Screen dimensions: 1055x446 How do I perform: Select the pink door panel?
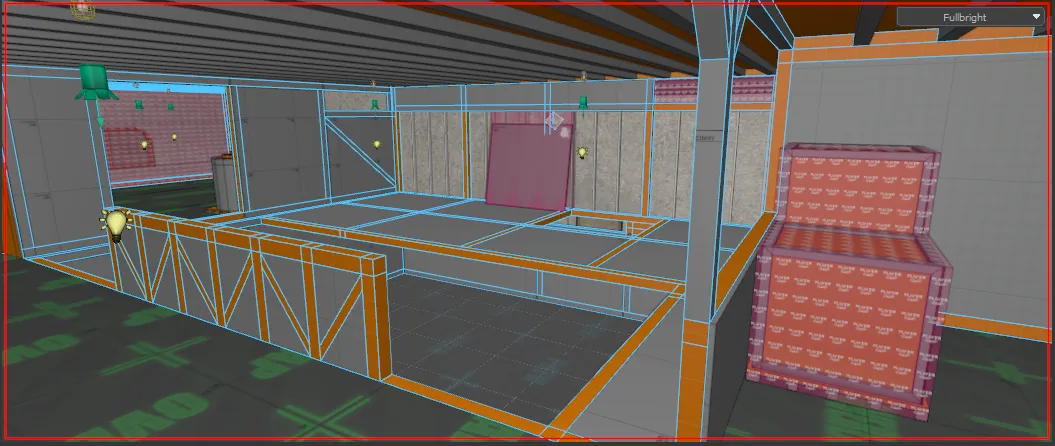(x=529, y=161)
